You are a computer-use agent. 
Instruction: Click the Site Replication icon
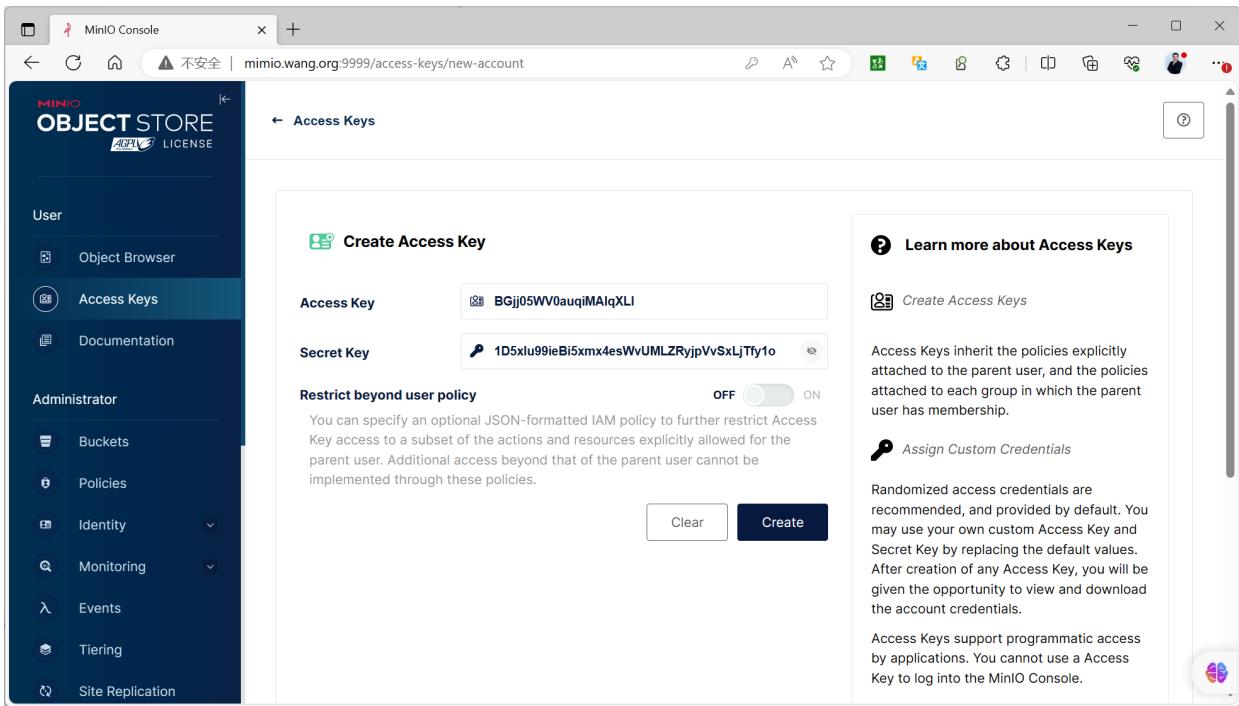(x=45, y=691)
